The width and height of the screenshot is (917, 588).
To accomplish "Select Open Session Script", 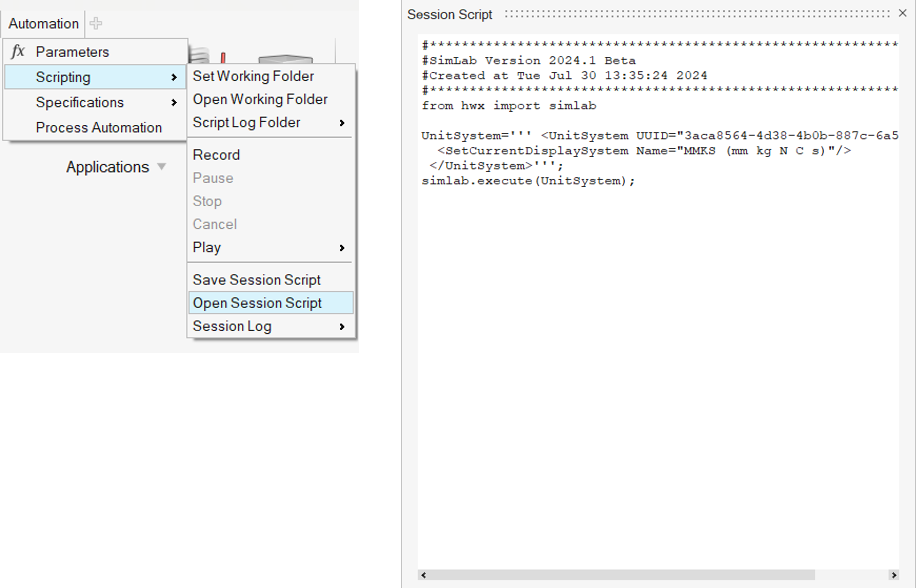I will tap(257, 303).
